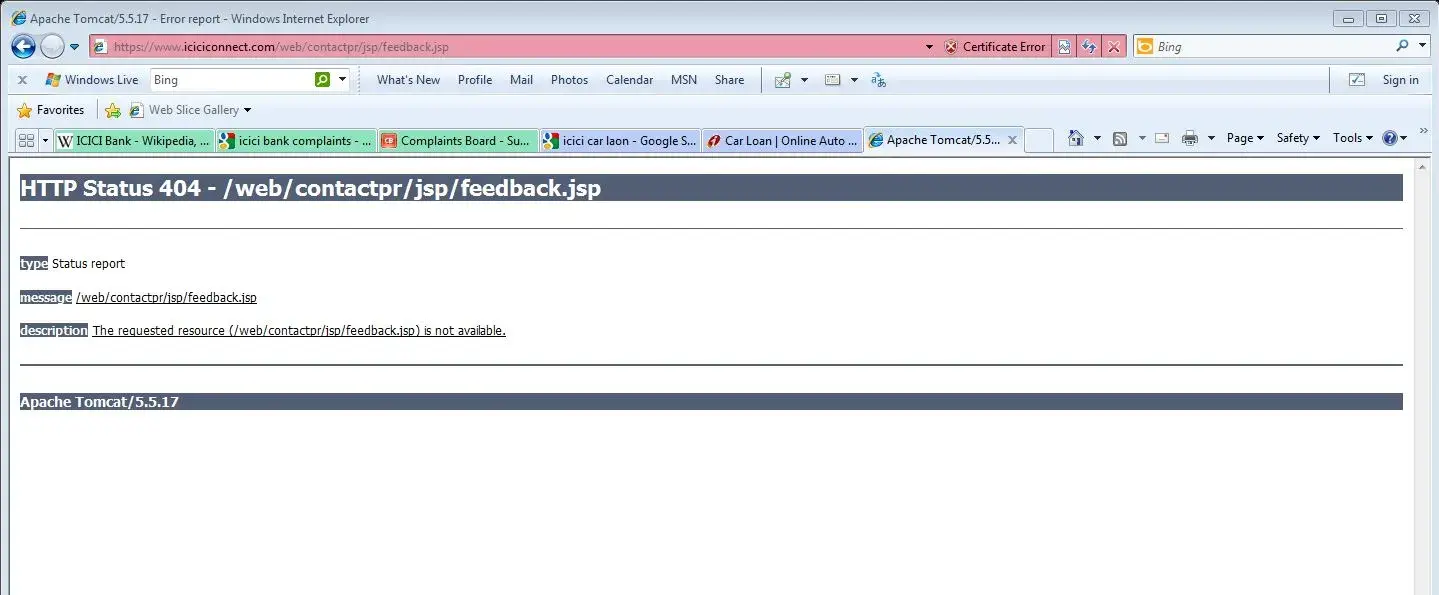Viewport: 1439px width, 595px height.
Task: Open the Page menu
Action: (x=1245, y=138)
